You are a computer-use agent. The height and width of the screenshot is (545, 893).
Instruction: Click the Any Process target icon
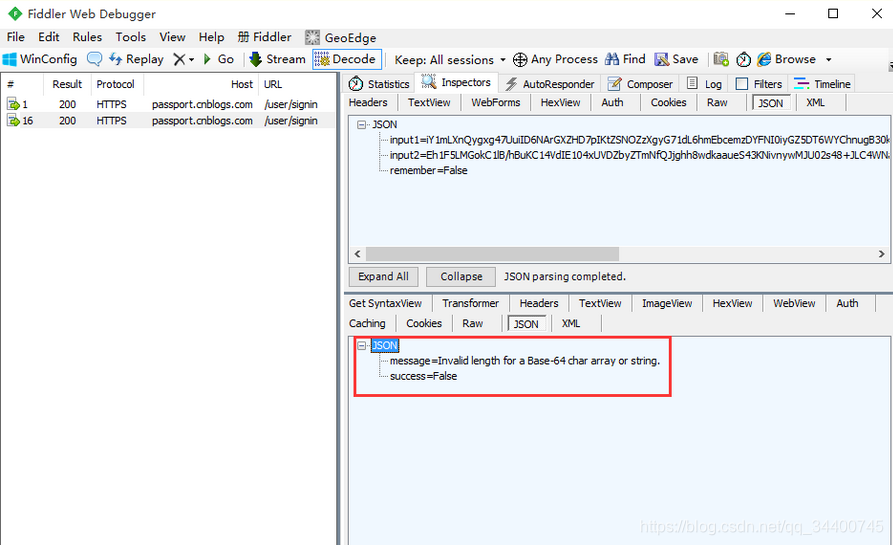(x=520, y=59)
